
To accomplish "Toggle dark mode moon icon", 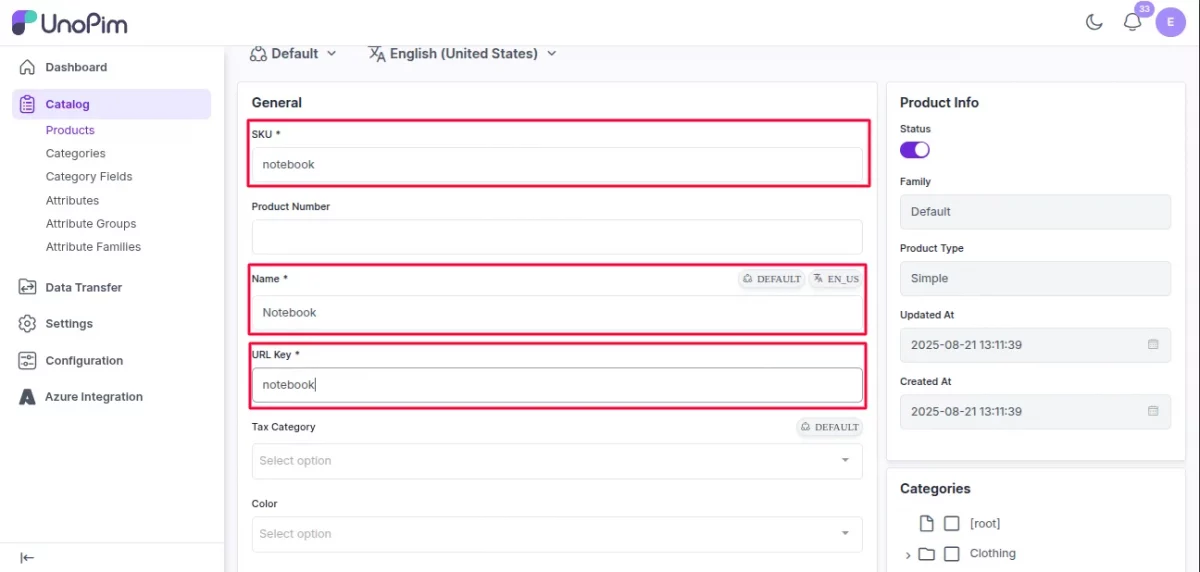I will coord(1094,22).
